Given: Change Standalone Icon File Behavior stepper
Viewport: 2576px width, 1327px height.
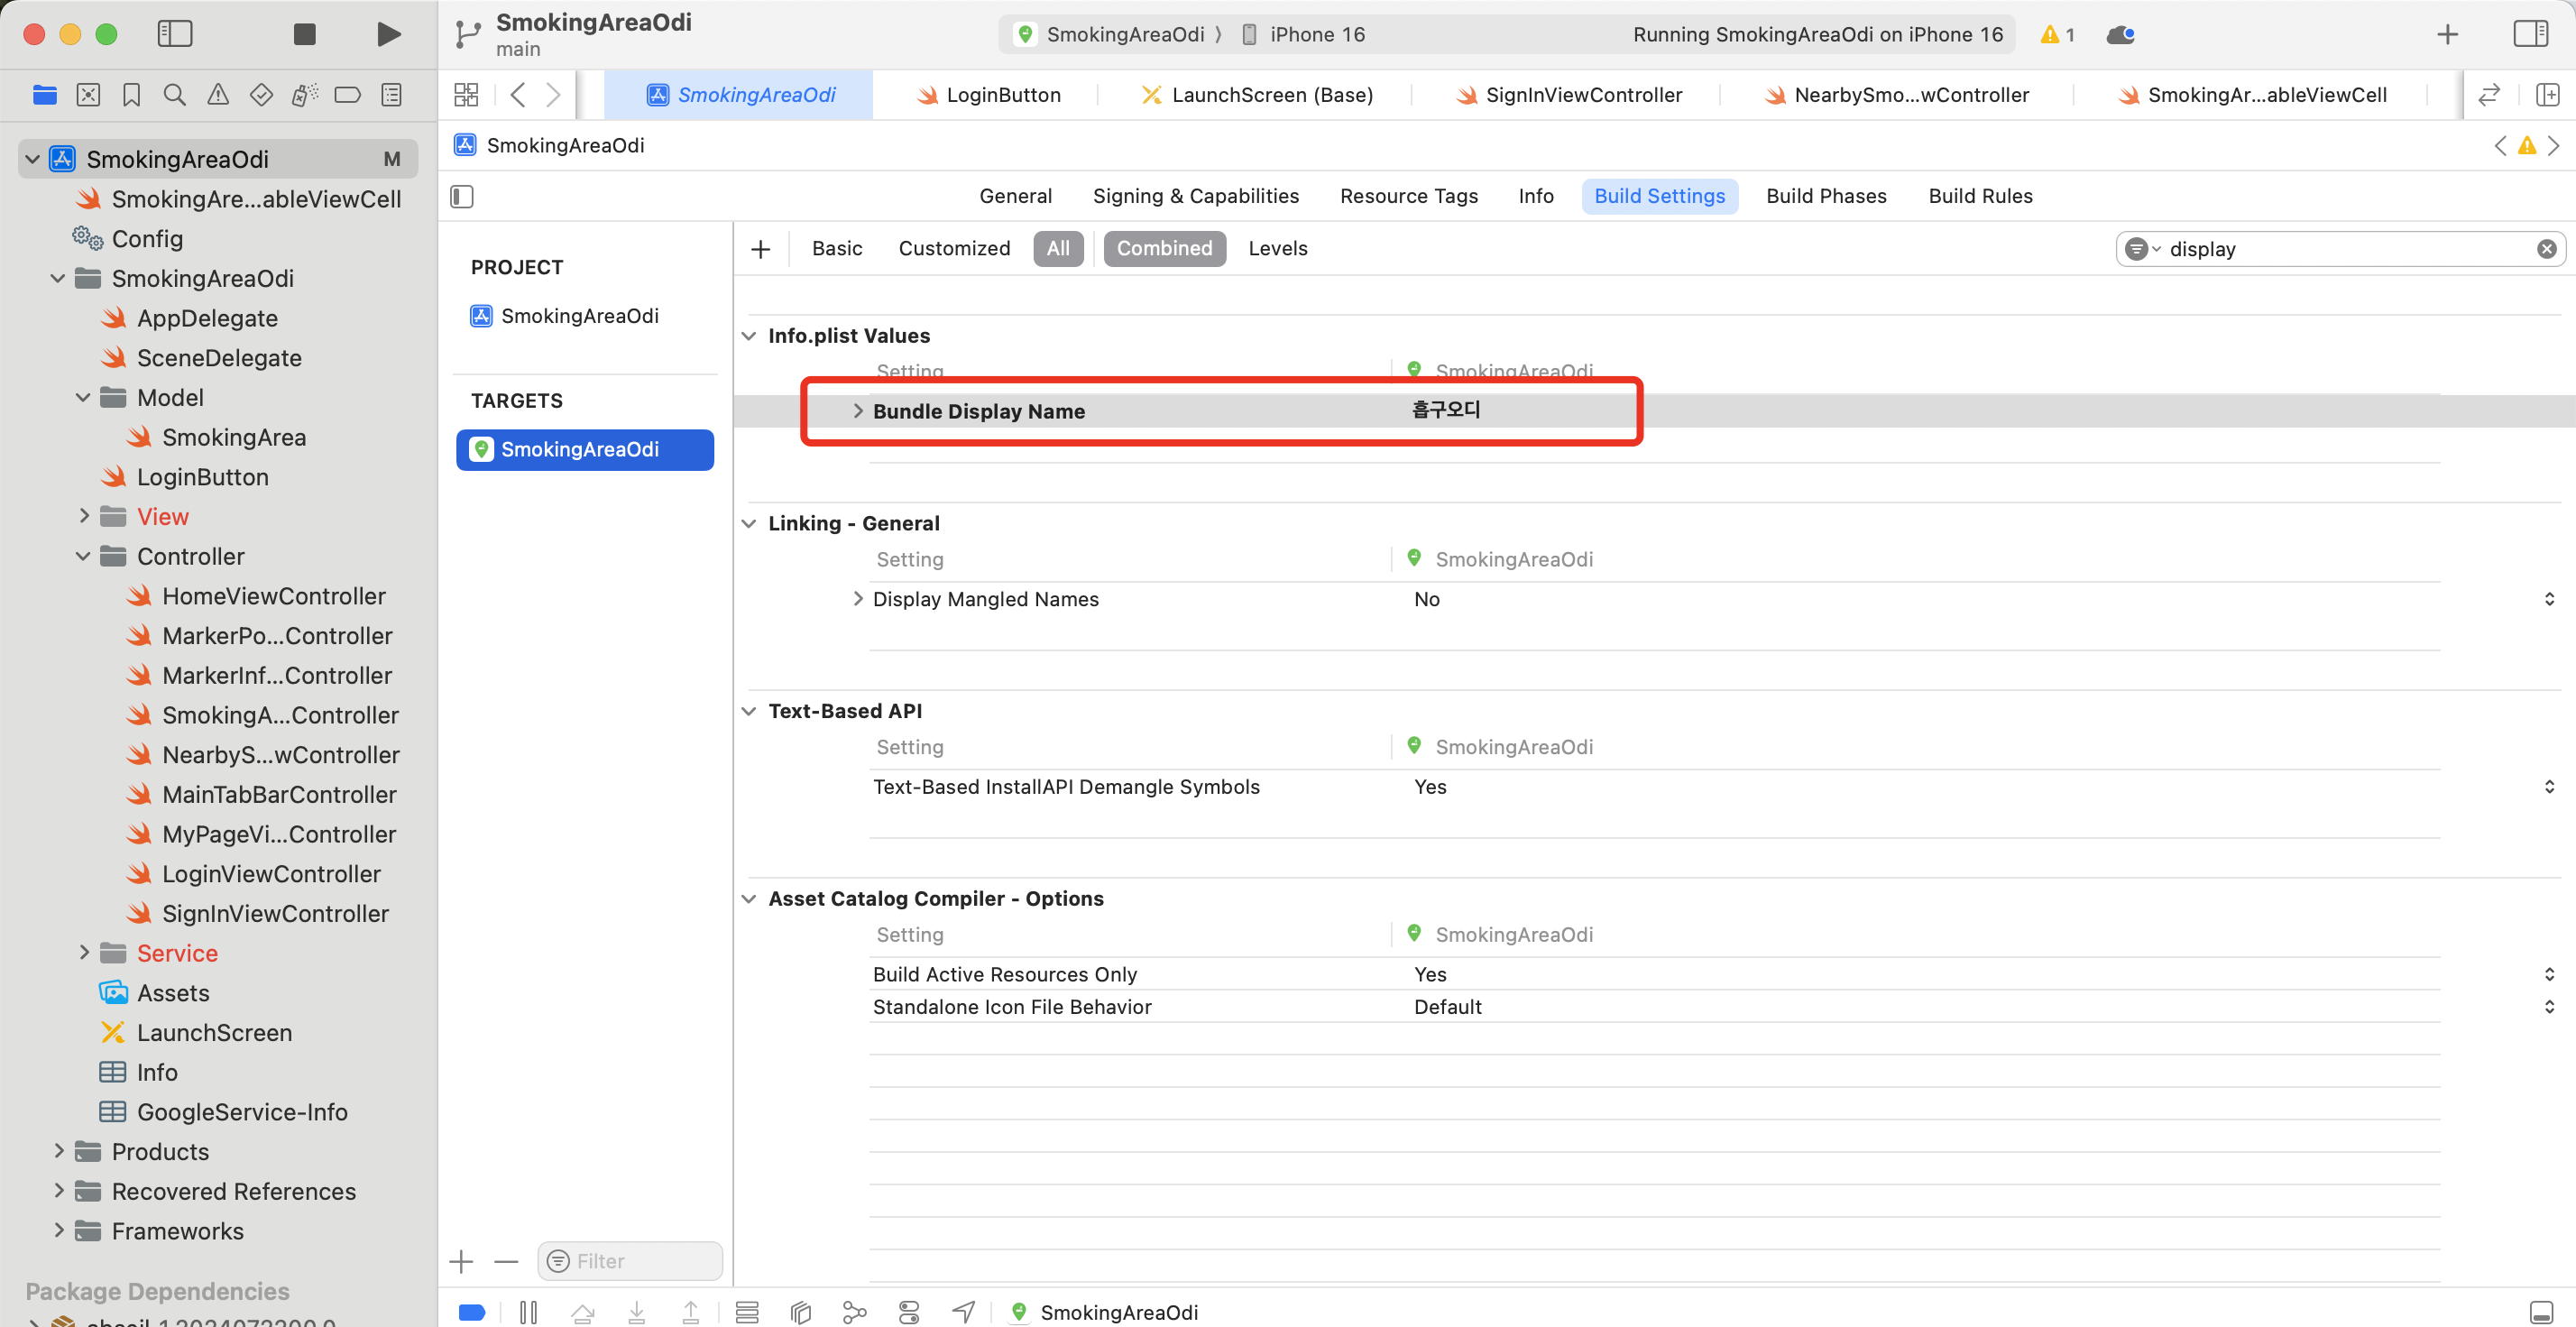Looking at the screenshot, I should pos(2548,1007).
